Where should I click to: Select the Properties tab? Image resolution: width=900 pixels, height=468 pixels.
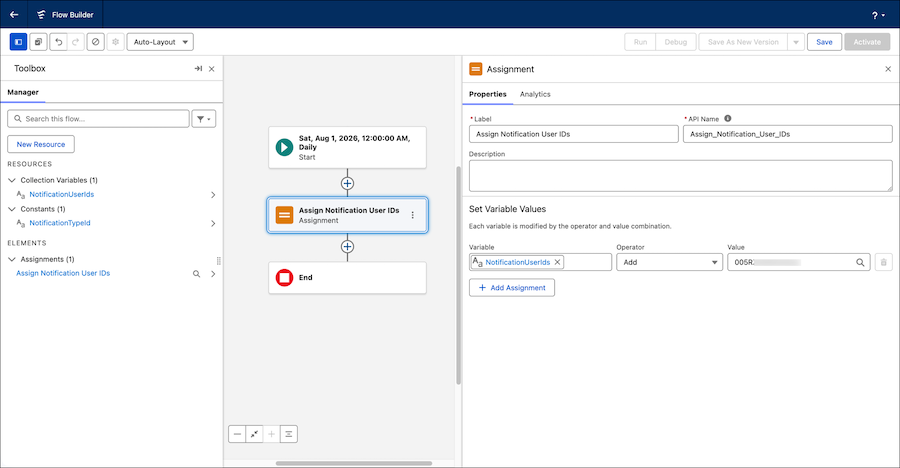[x=488, y=94]
